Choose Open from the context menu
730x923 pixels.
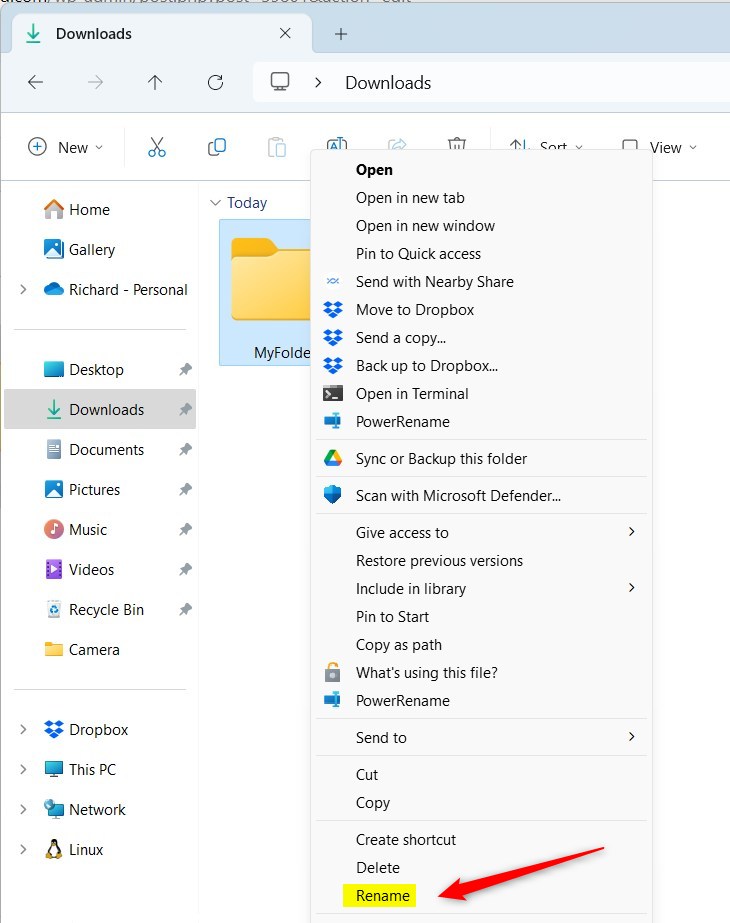click(374, 170)
